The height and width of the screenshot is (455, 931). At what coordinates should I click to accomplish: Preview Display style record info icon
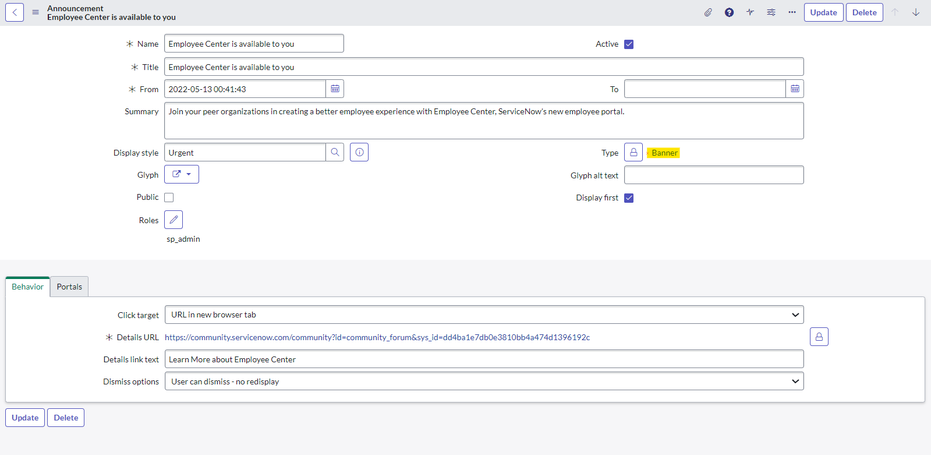coord(359,153)
